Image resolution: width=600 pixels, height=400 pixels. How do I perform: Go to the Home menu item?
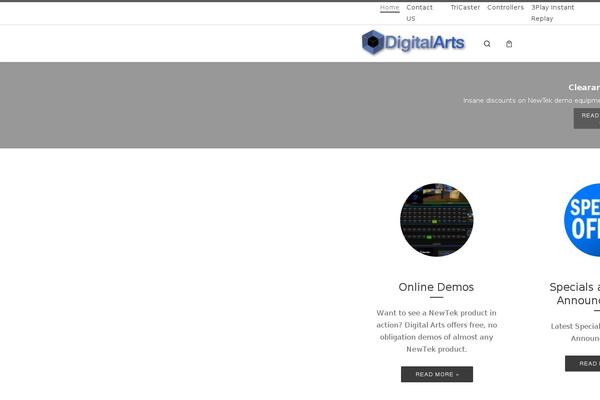click(x=390, y=7)
